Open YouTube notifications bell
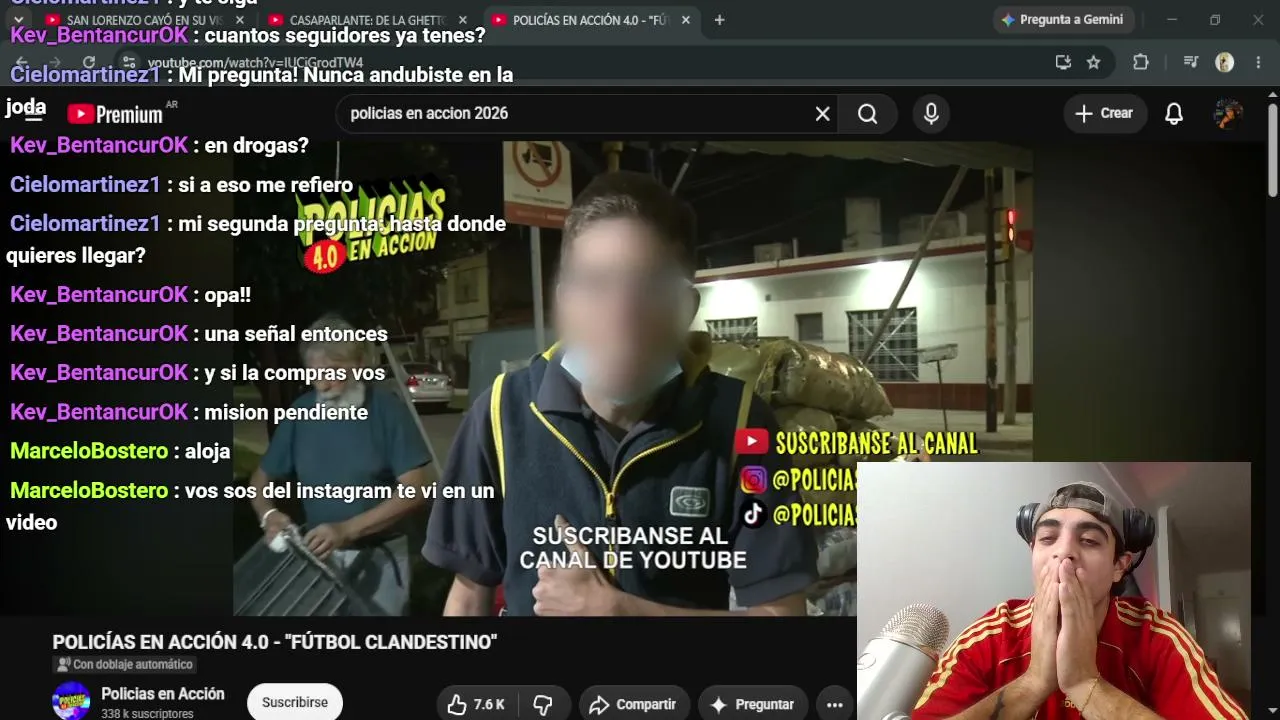Screen dimensions: 1280x720 (1174, 114)
